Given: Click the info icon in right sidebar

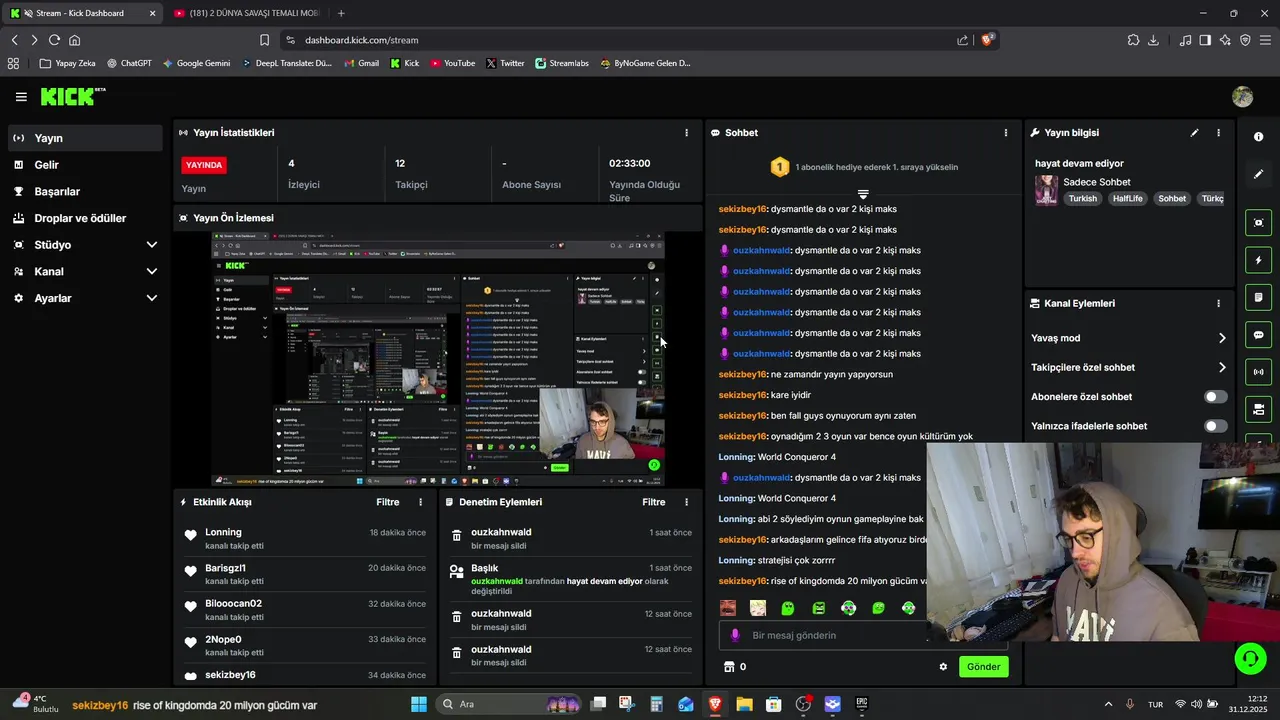Looking at the screenshot, I should 1258,137.
